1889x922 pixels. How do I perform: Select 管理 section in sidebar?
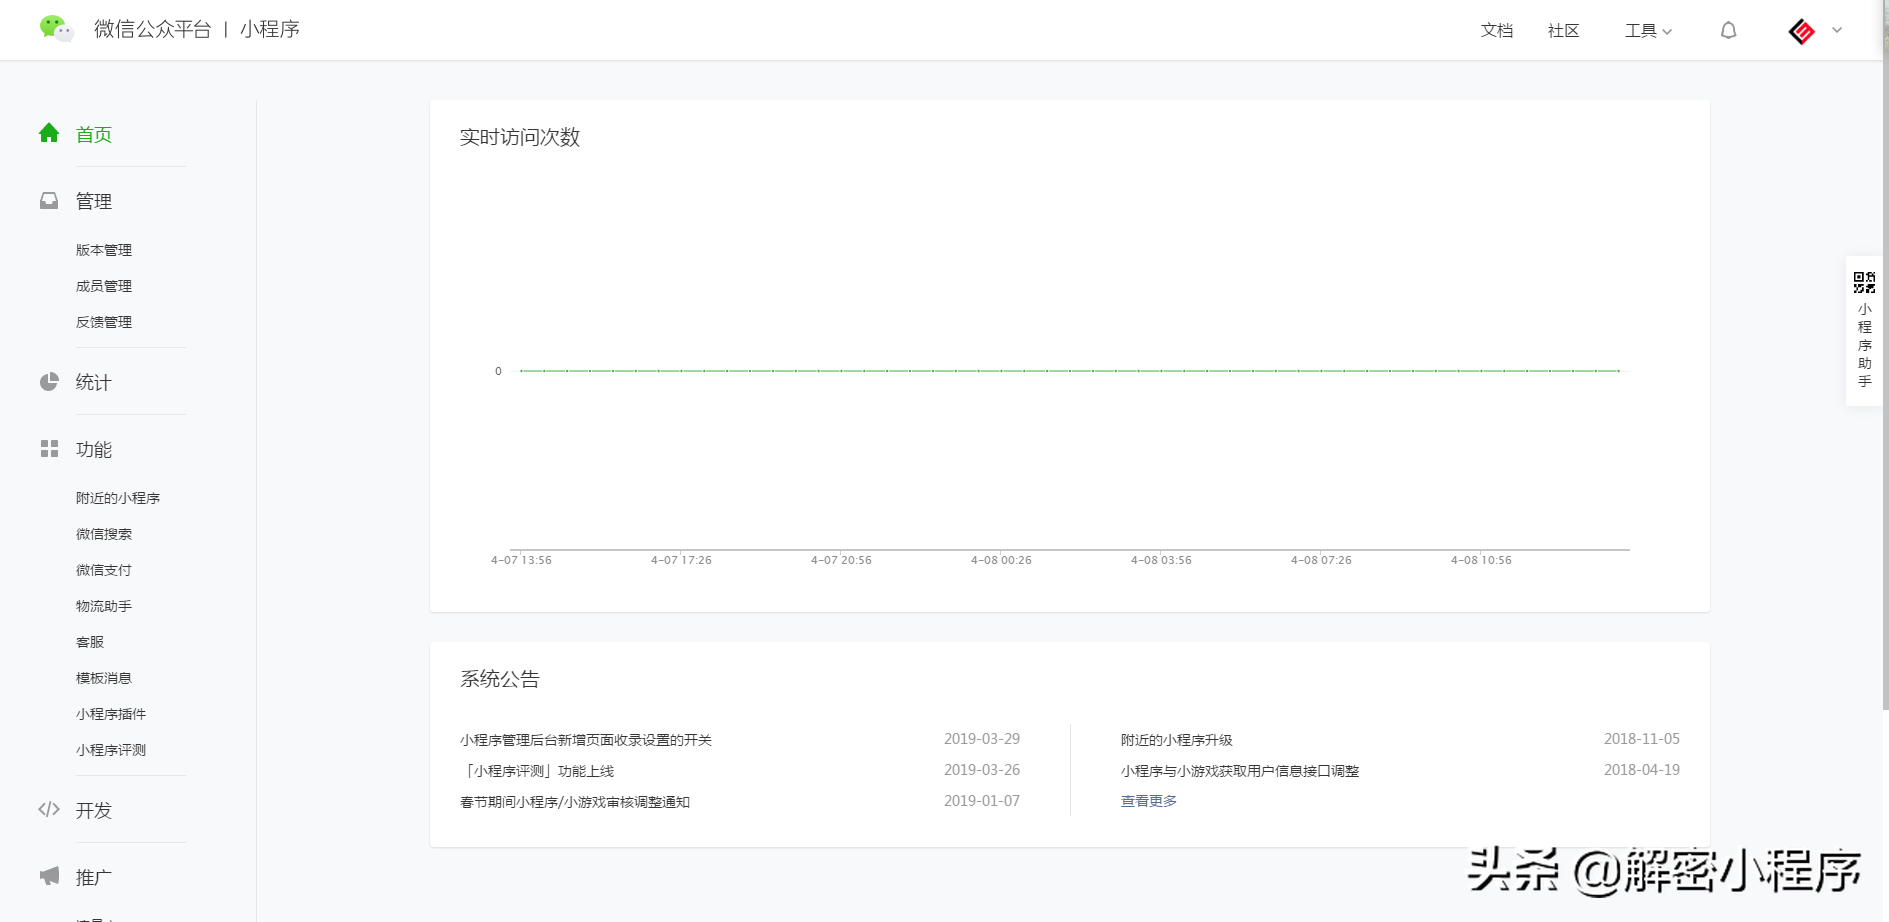(x=94, y=202)
